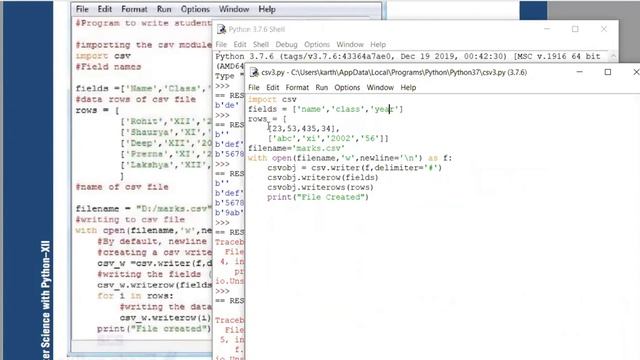Image resolution: width=640 pixels, height=360 pixels.
Task: Open Debug menu in Python Shell window
Action: click(286, 44)
